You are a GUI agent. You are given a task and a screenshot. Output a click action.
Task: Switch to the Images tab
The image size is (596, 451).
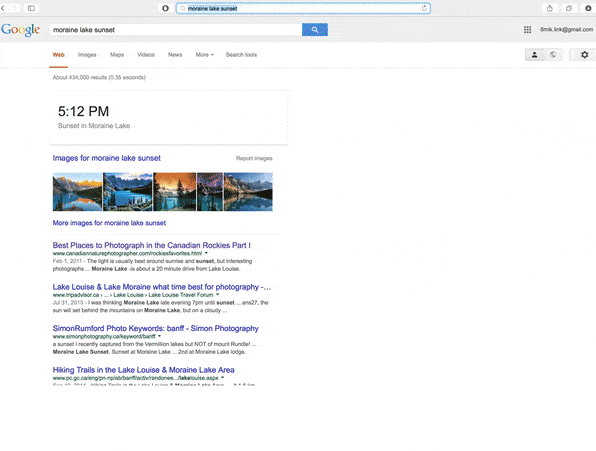click(x=87, y=55)
